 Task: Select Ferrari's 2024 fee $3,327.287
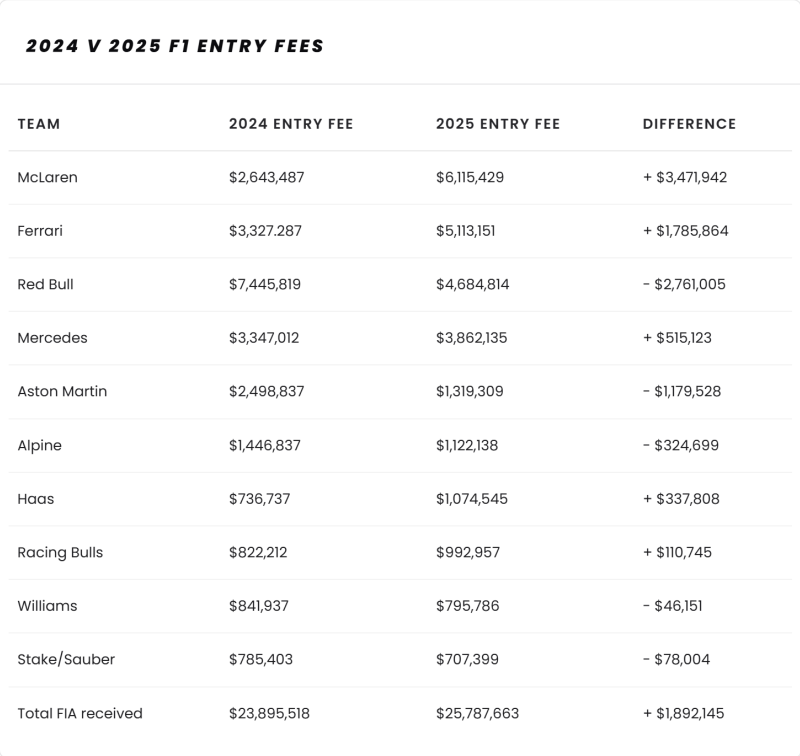tap(265, 231)
